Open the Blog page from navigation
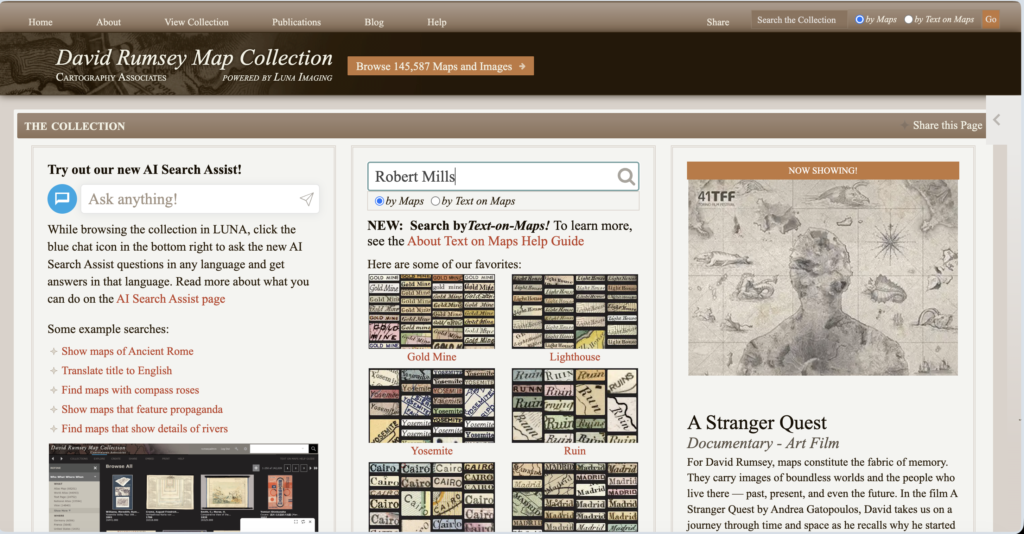 (374, 22)
